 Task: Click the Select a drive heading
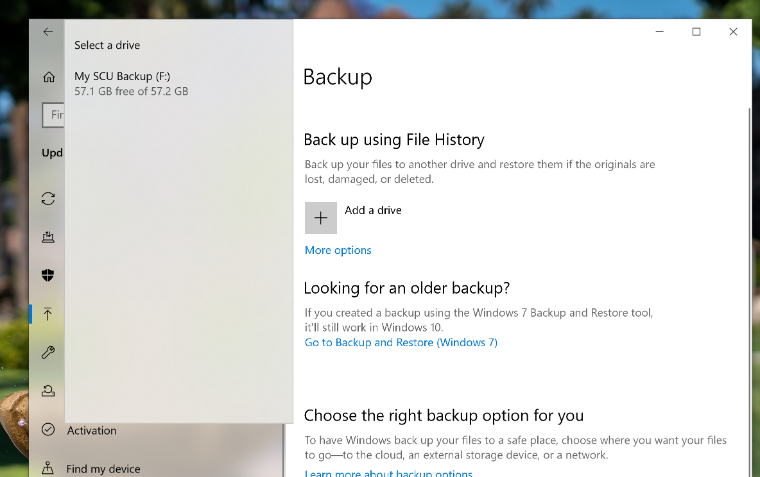click(x=107, y=45)
